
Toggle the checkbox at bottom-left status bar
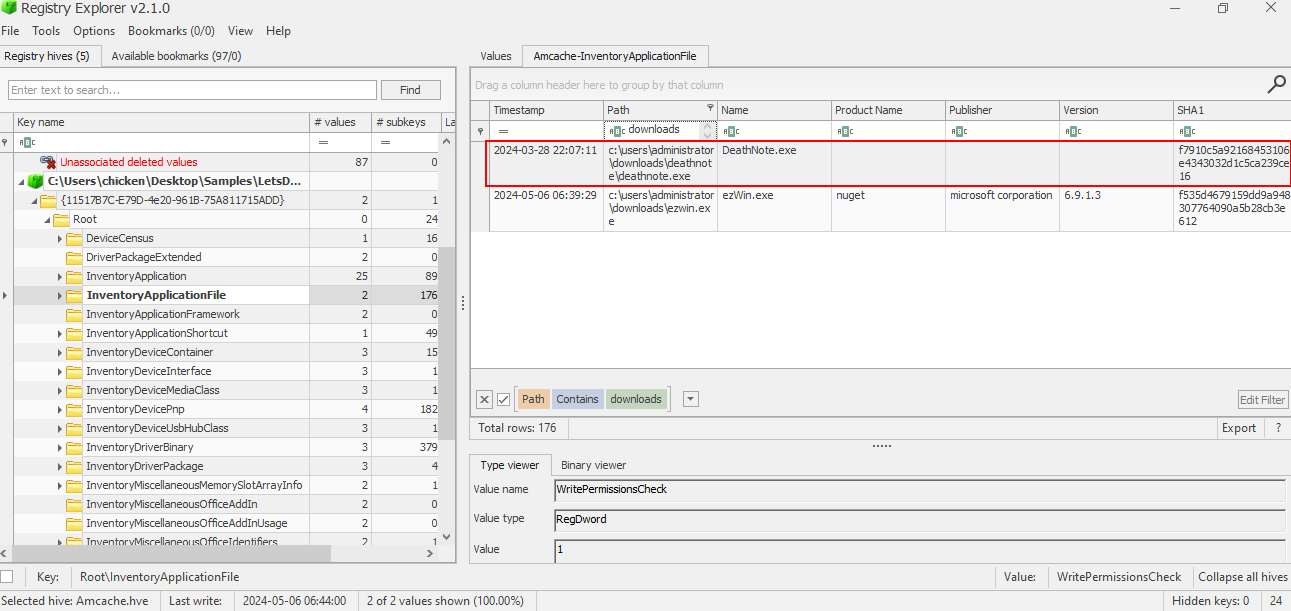pos(7,577)
